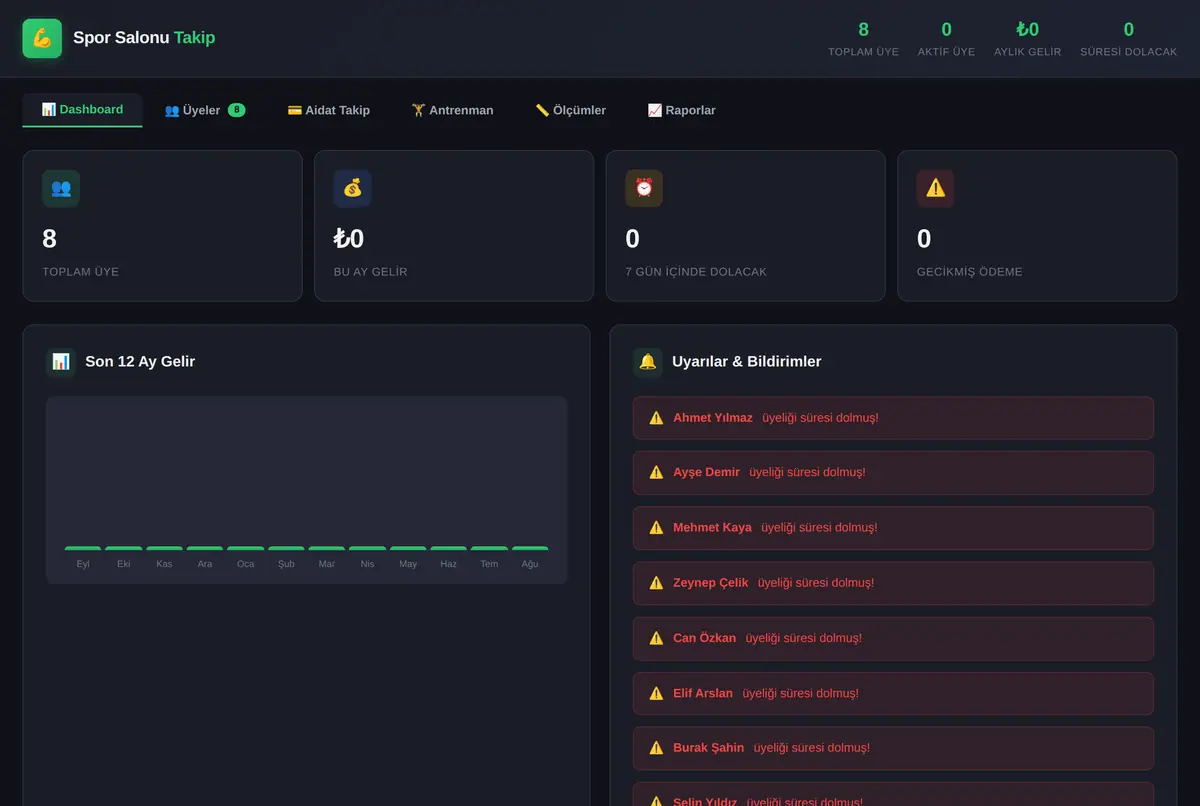The width and height of the screenshot is (1200, 806).
Task: Click the warning icon above GECİKMİŞ ÖDEME
Action: click(x=936, y=188)
